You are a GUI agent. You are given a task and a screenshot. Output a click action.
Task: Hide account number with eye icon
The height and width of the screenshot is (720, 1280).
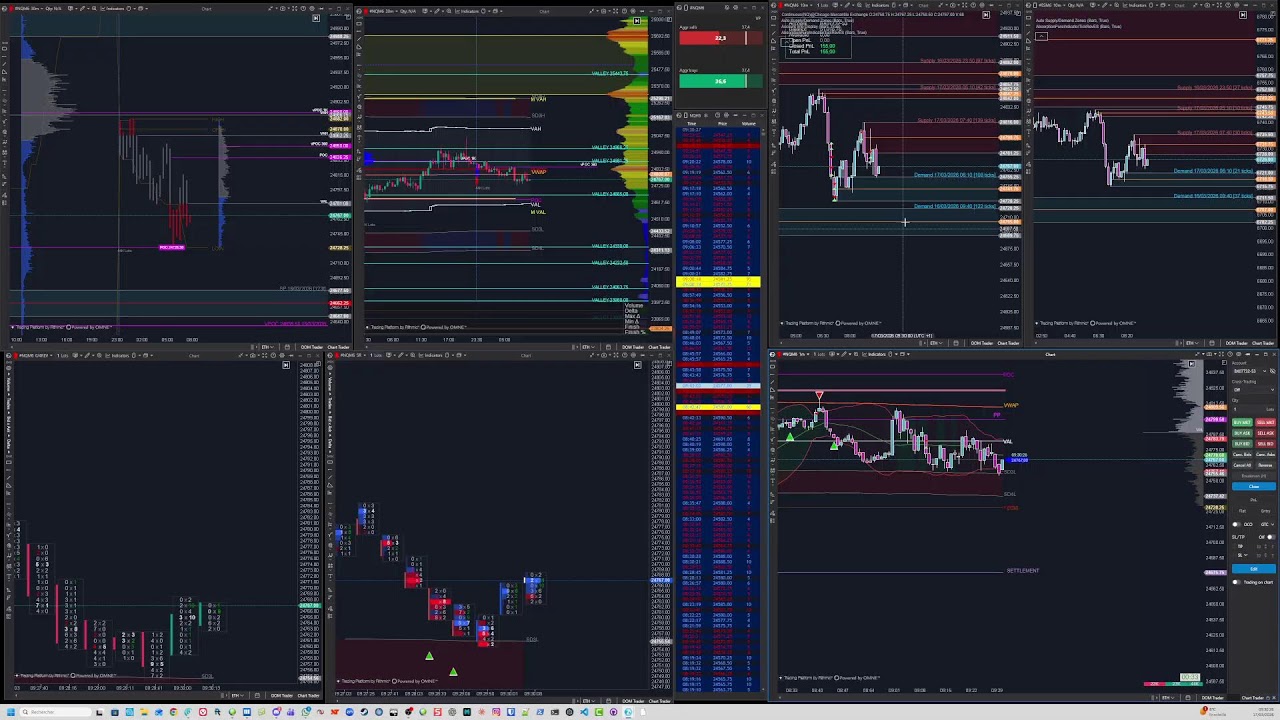point(1273,371)
